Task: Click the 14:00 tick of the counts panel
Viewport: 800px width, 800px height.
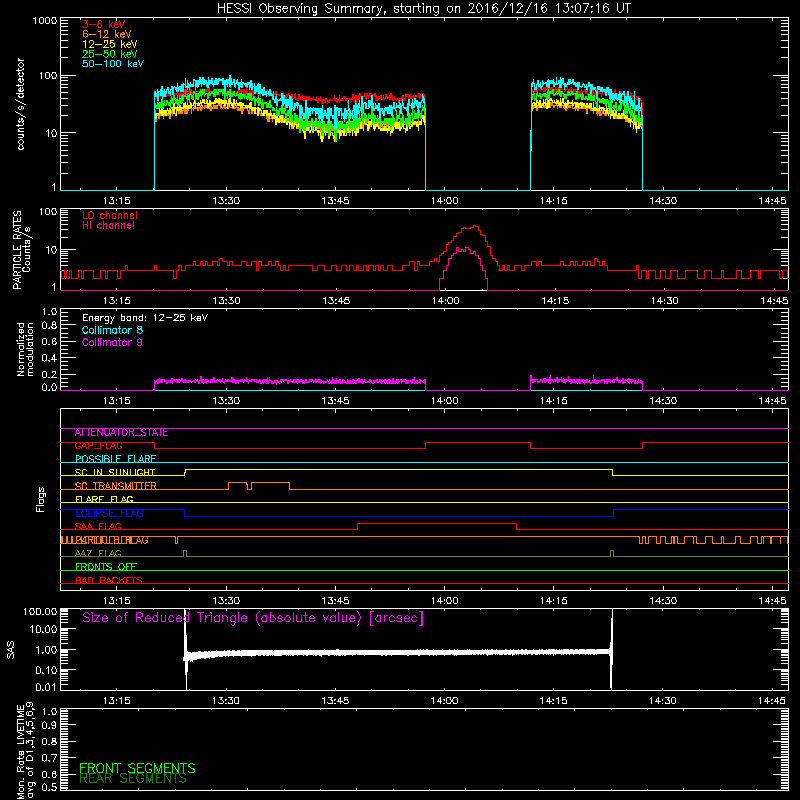Action: click(x=444, y=201)
